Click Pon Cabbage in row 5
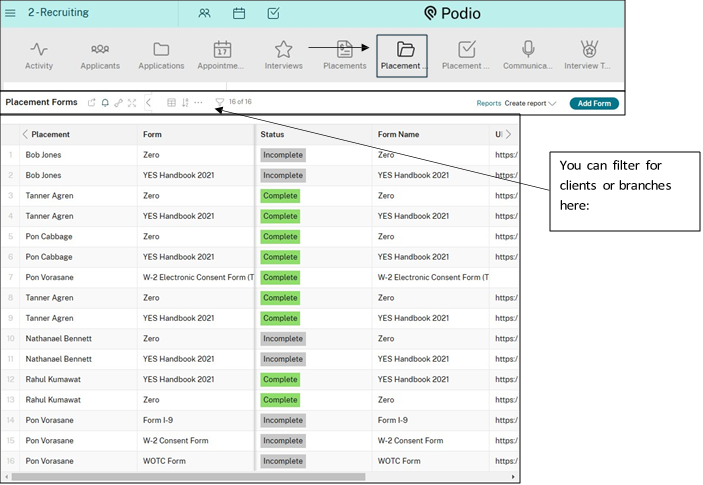 point(49,237)
